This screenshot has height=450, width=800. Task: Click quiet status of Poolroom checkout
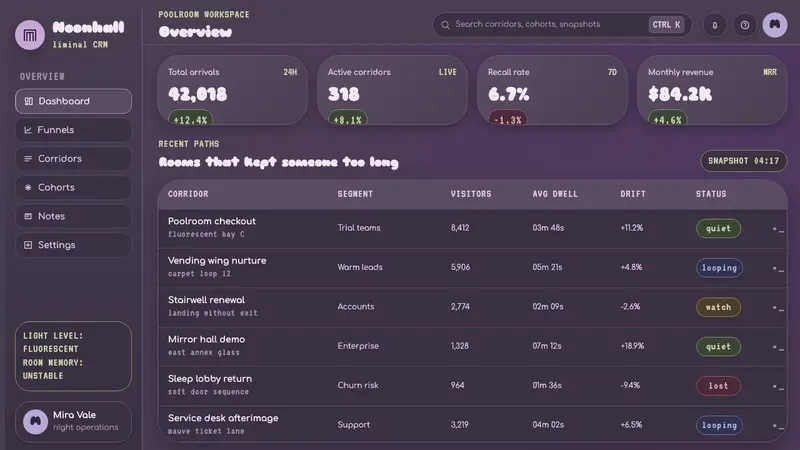pyautogui.click(x=718, y=229)
